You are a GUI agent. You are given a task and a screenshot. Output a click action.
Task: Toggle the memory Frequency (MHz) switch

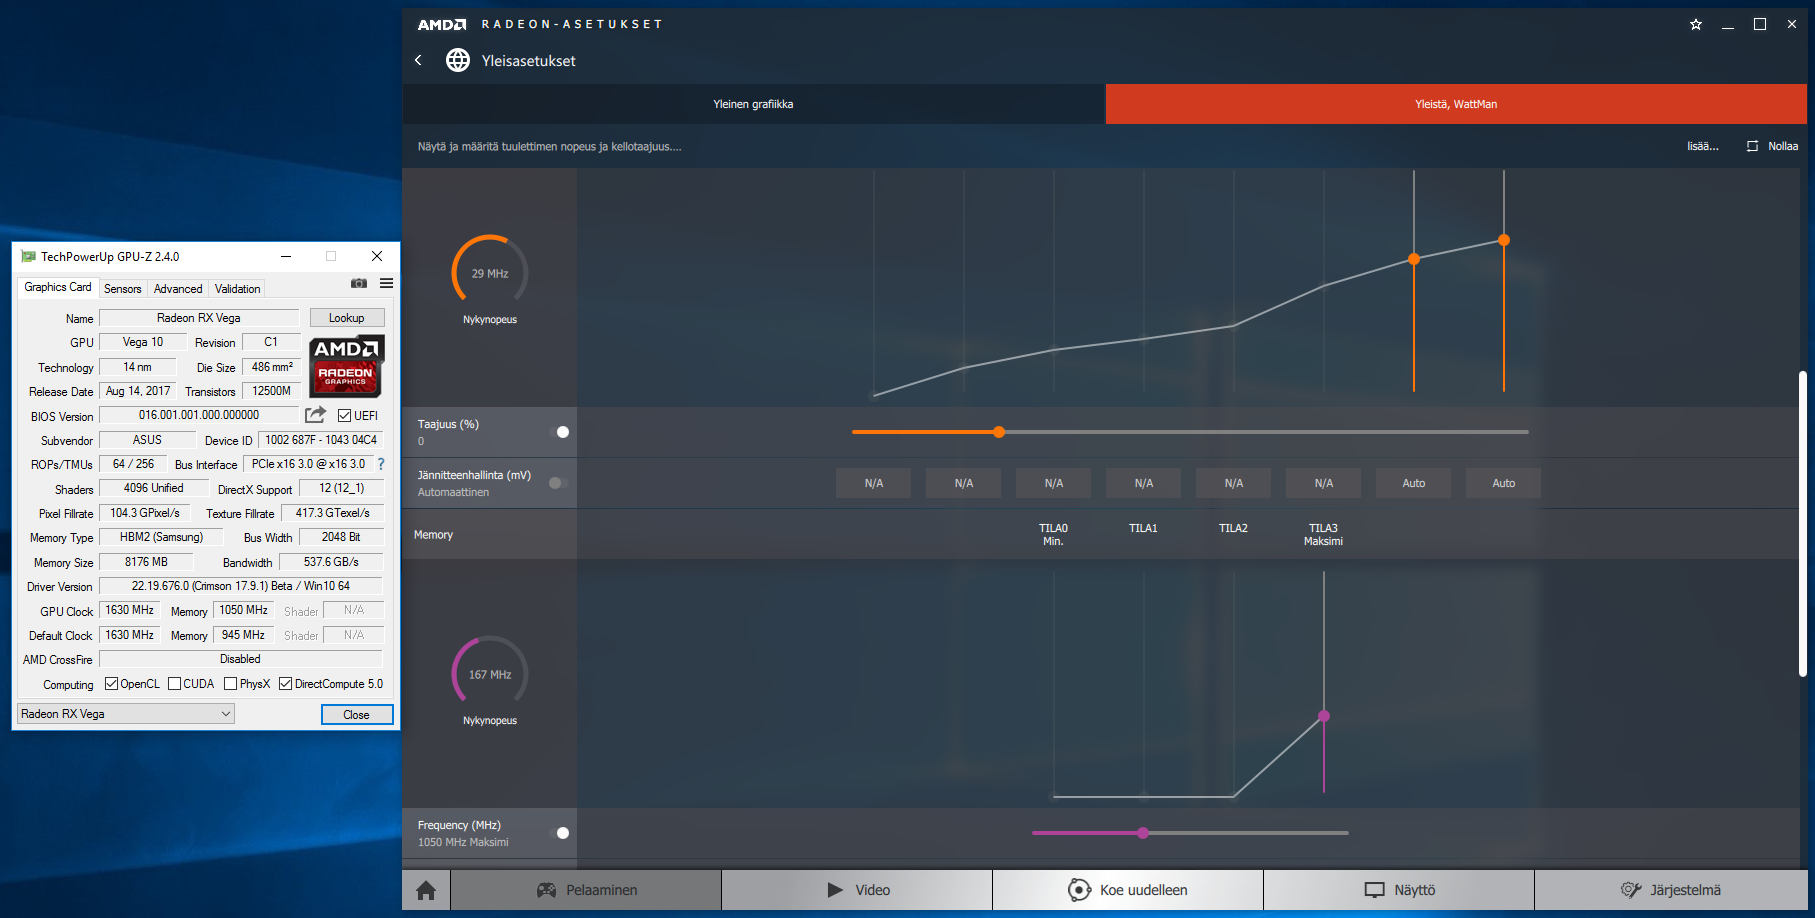(x=560, y=833)
